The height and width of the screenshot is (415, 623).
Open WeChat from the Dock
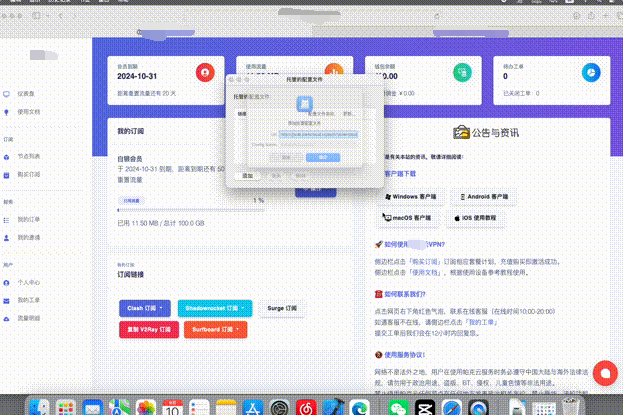[398, 407]
